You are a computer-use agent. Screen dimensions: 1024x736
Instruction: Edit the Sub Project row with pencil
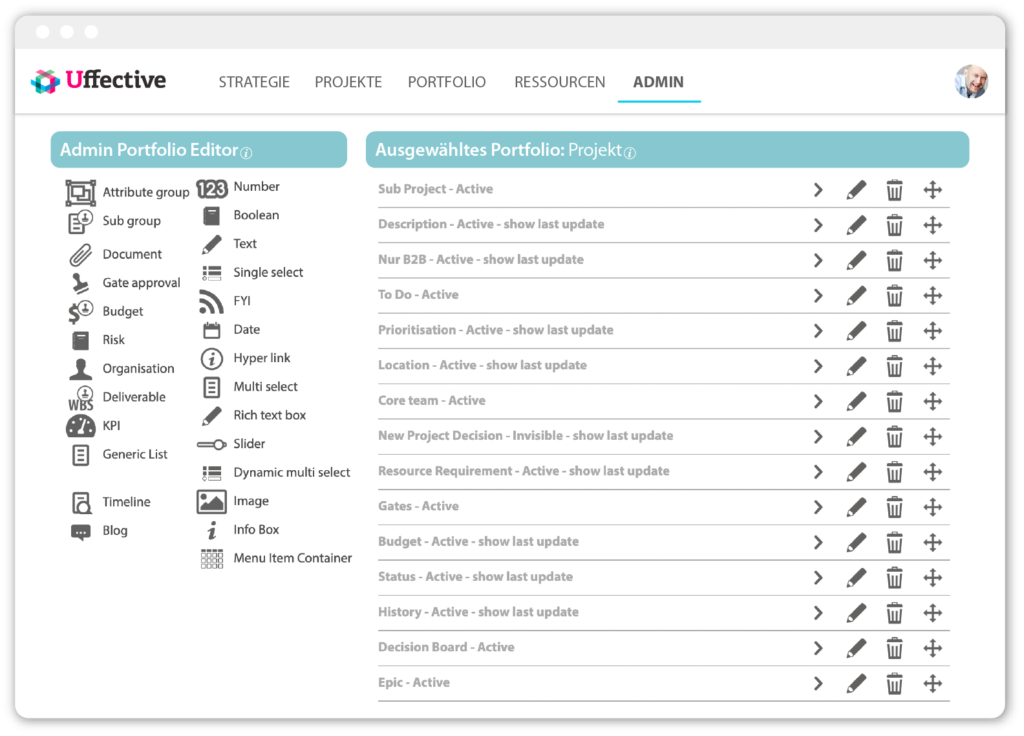pos(856,190)
